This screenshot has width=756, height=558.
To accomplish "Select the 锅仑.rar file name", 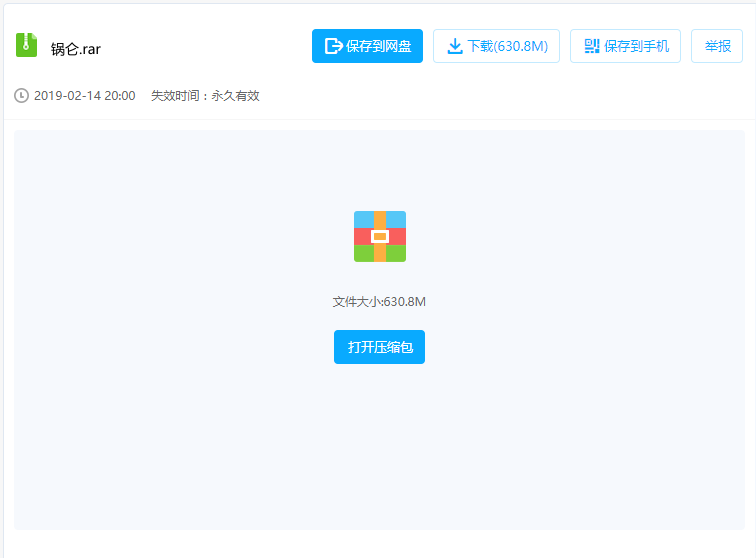I will 76,49.
